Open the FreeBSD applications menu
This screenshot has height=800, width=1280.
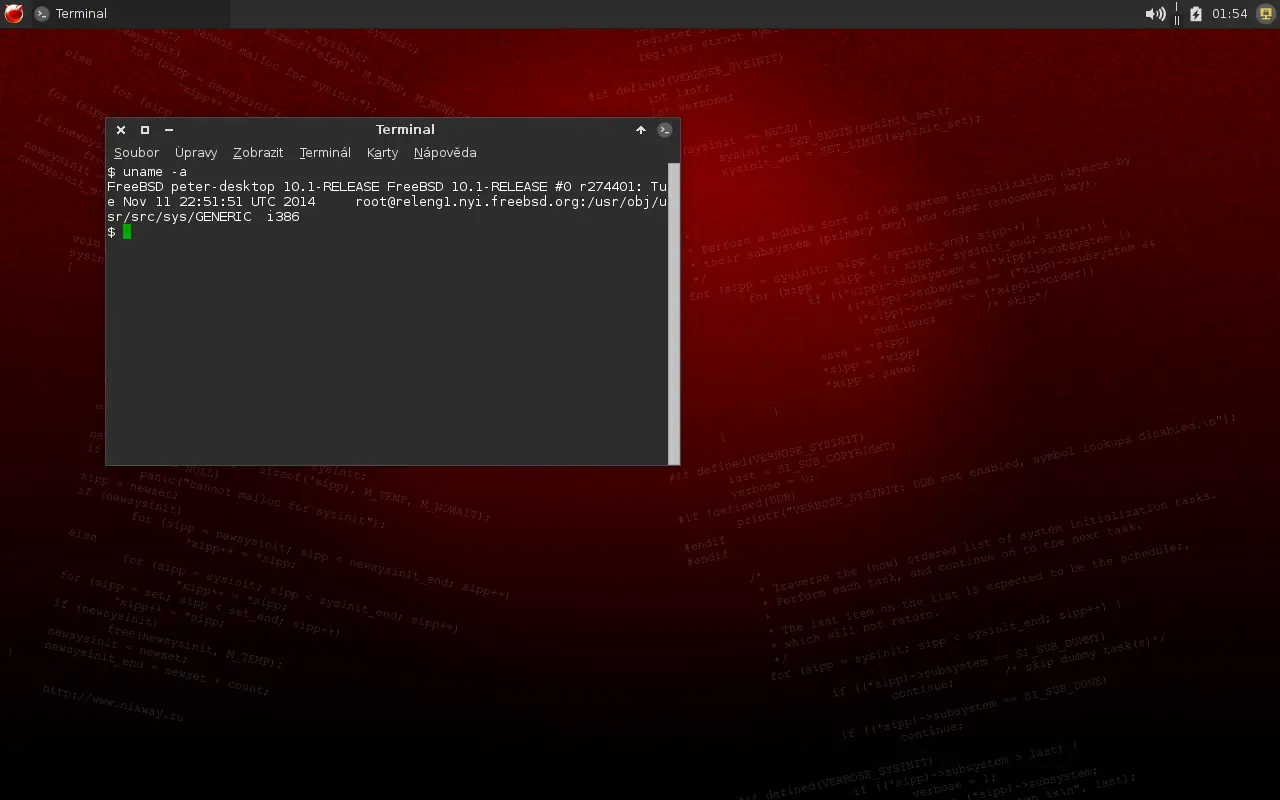(12, 13)
